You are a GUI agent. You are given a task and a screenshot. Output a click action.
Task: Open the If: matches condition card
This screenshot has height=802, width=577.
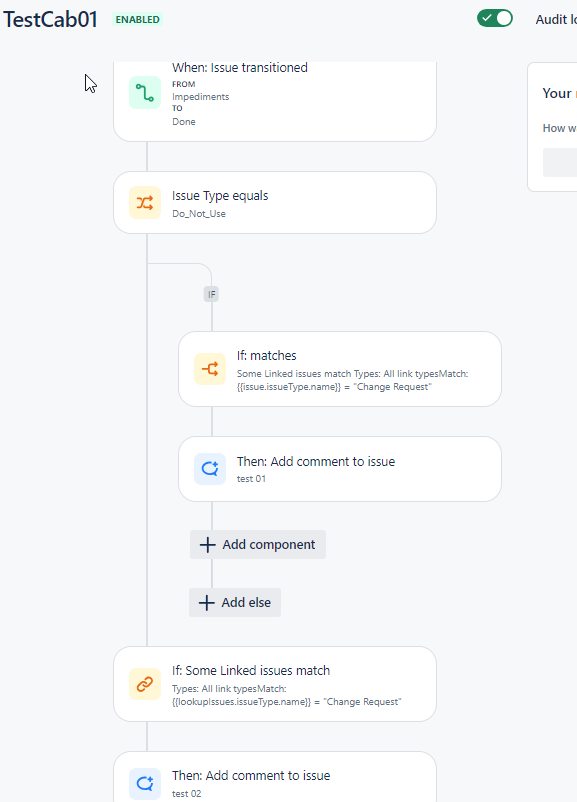point(340,369)
